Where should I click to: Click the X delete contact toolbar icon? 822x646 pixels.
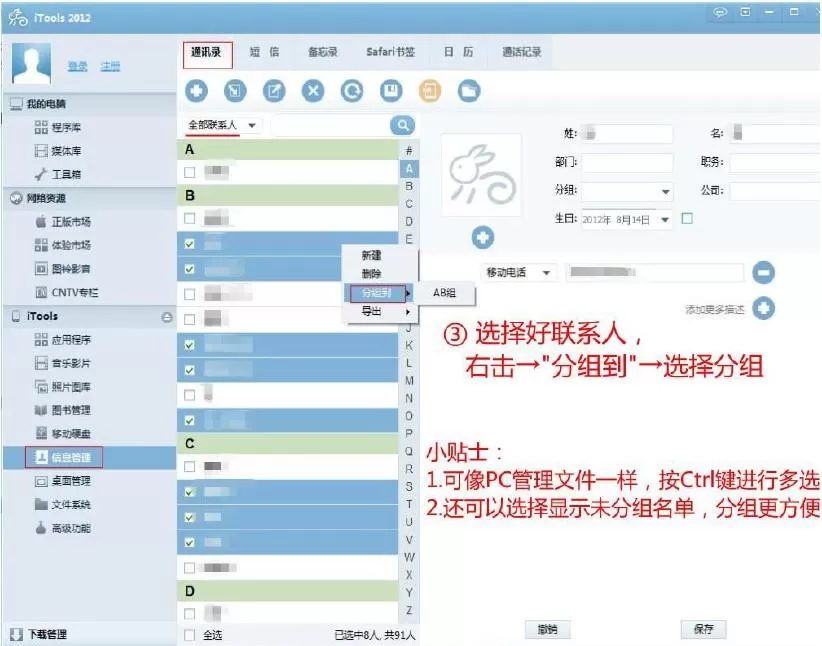tap(313, 91)
